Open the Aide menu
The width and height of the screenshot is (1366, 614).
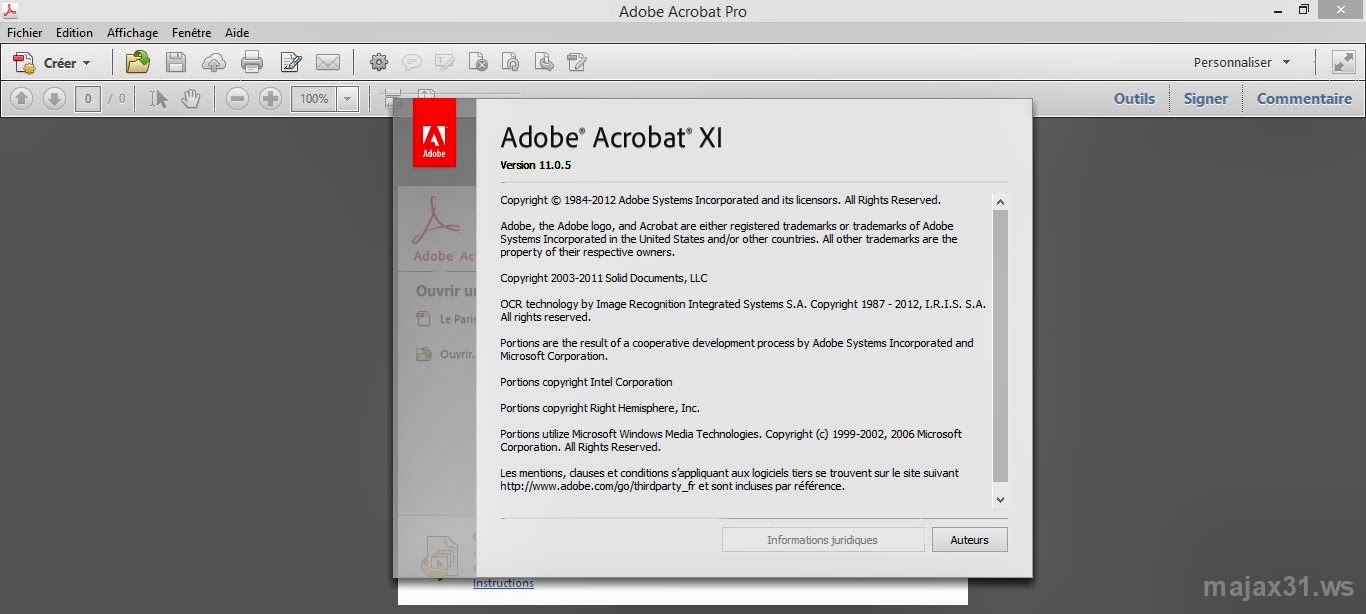coord(237,33)
